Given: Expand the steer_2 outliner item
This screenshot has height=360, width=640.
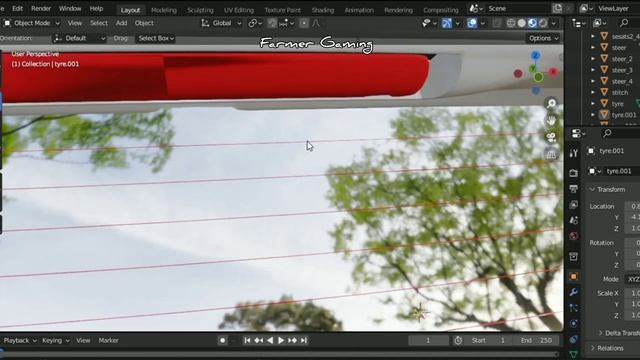Looking at the screenshot, I should [593, 59].
